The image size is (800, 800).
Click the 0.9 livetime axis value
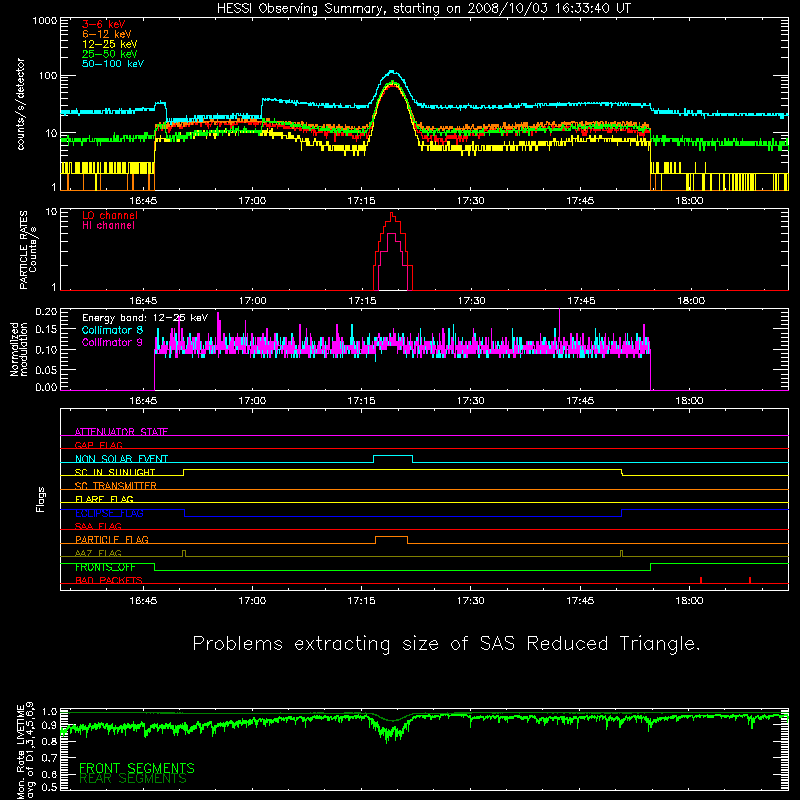(x=49, y=726)
